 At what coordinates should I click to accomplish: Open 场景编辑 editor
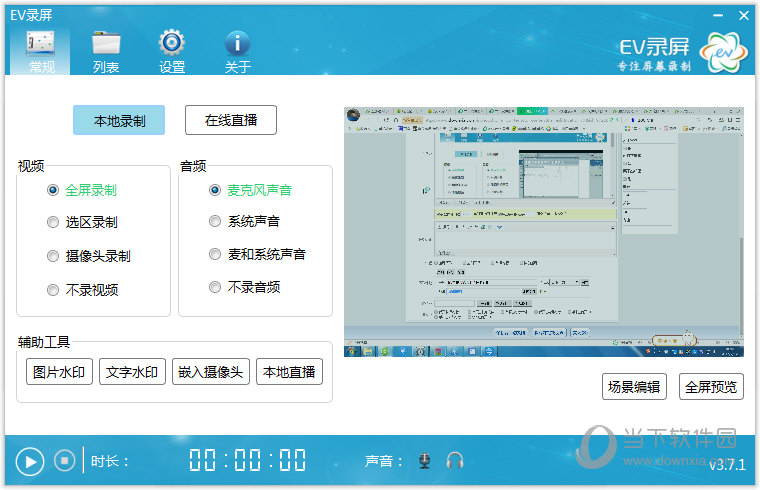[x=634, y=387]
